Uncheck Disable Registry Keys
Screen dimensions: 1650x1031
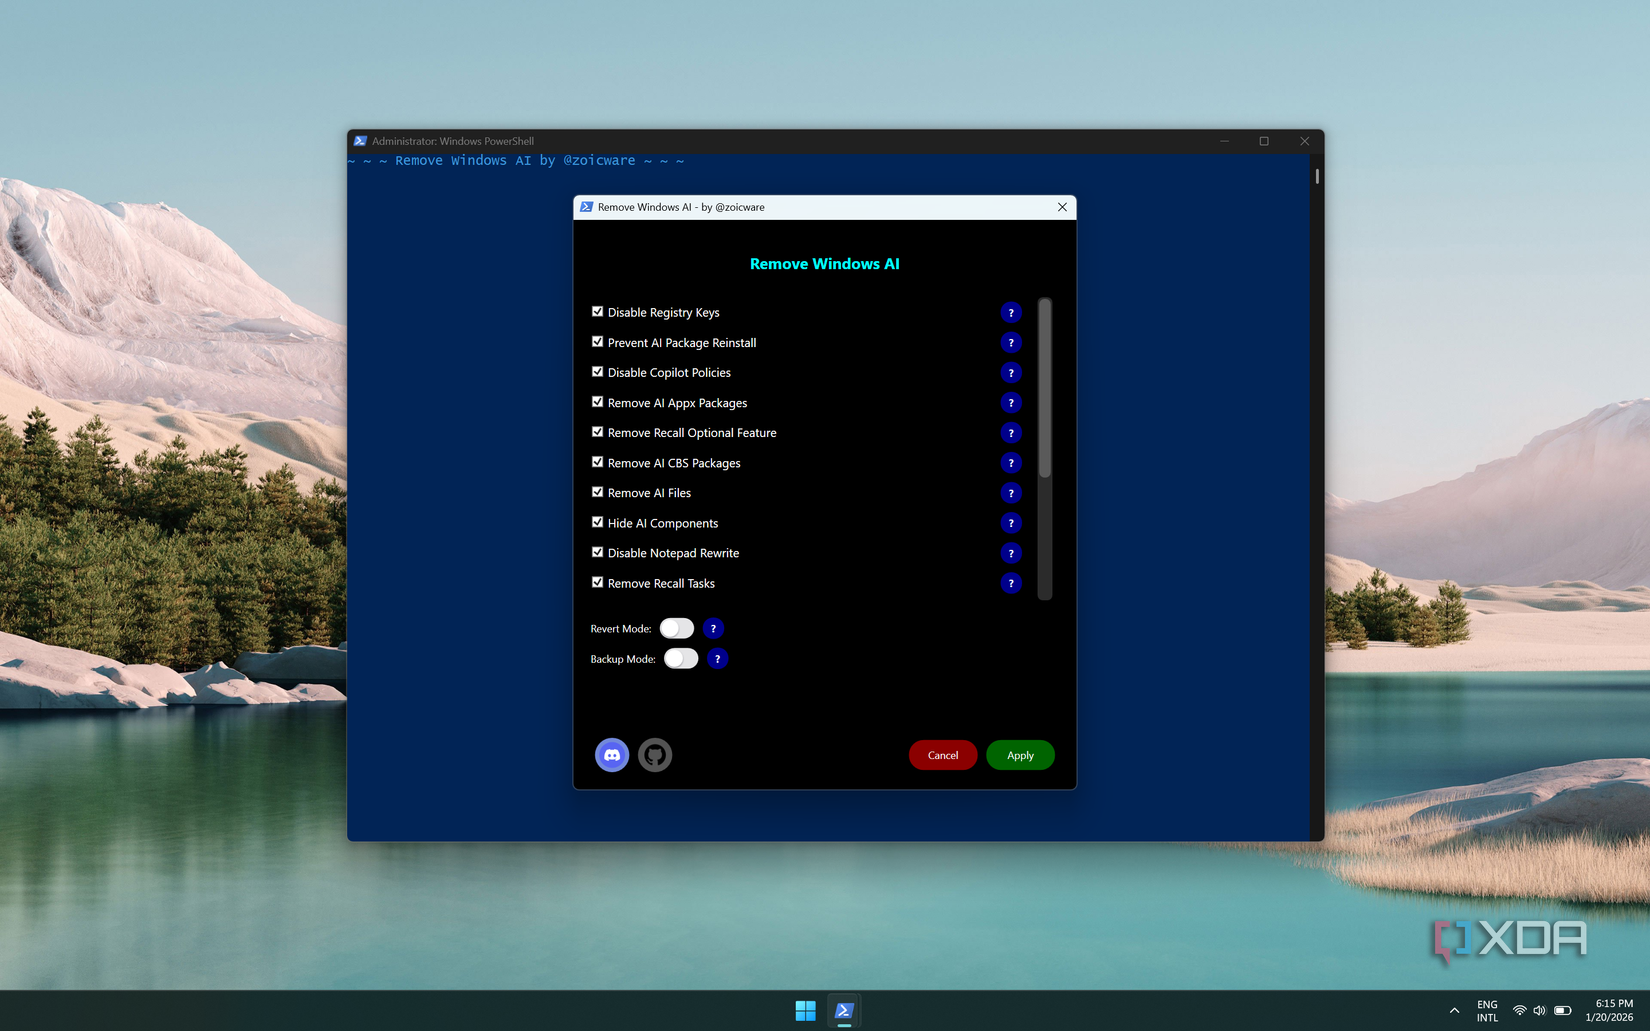pos(597,311)
